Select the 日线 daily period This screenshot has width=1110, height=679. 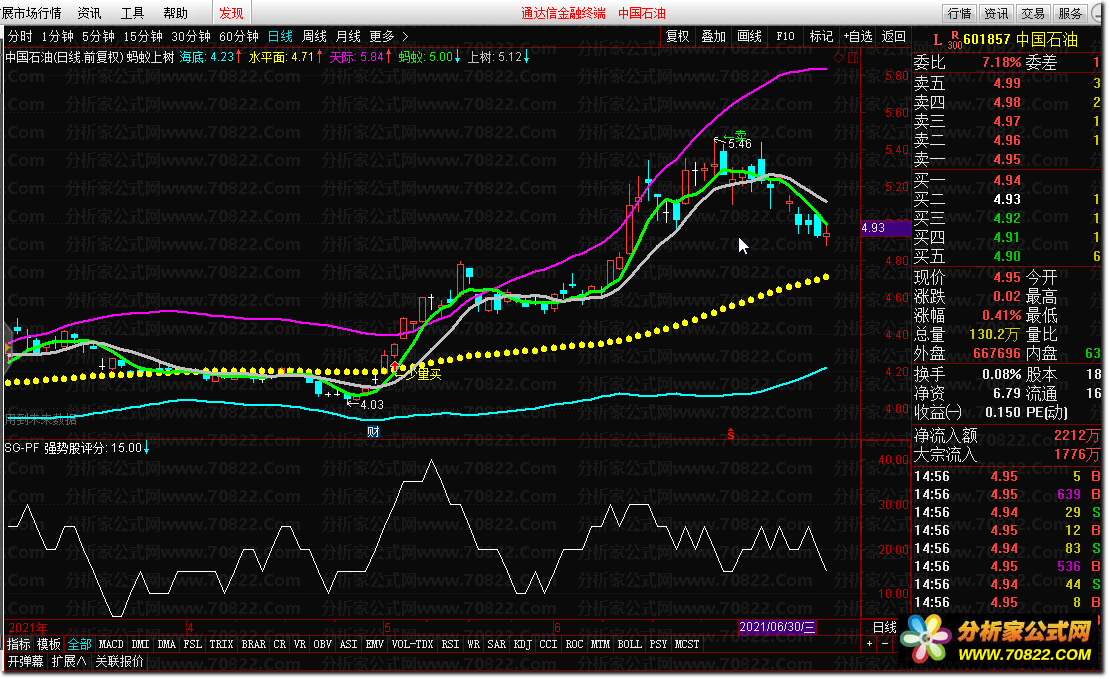click(280, 36)
